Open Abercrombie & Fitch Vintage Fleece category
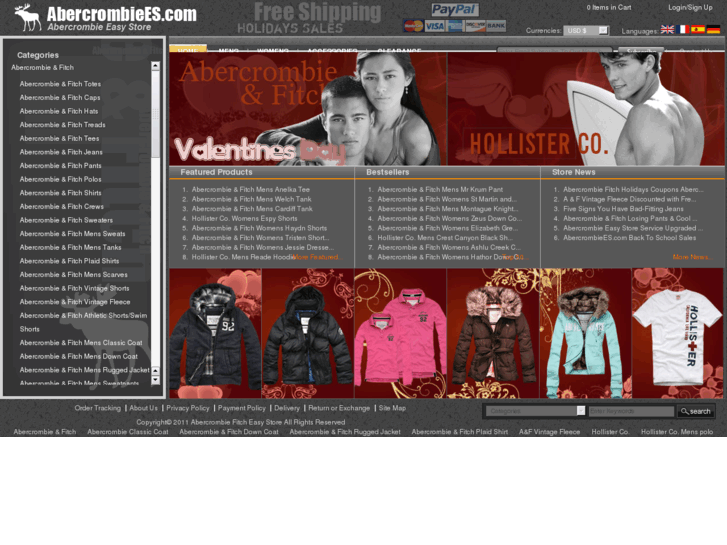Viewport: 727px width, 545px height. click(x=75, y=301)
